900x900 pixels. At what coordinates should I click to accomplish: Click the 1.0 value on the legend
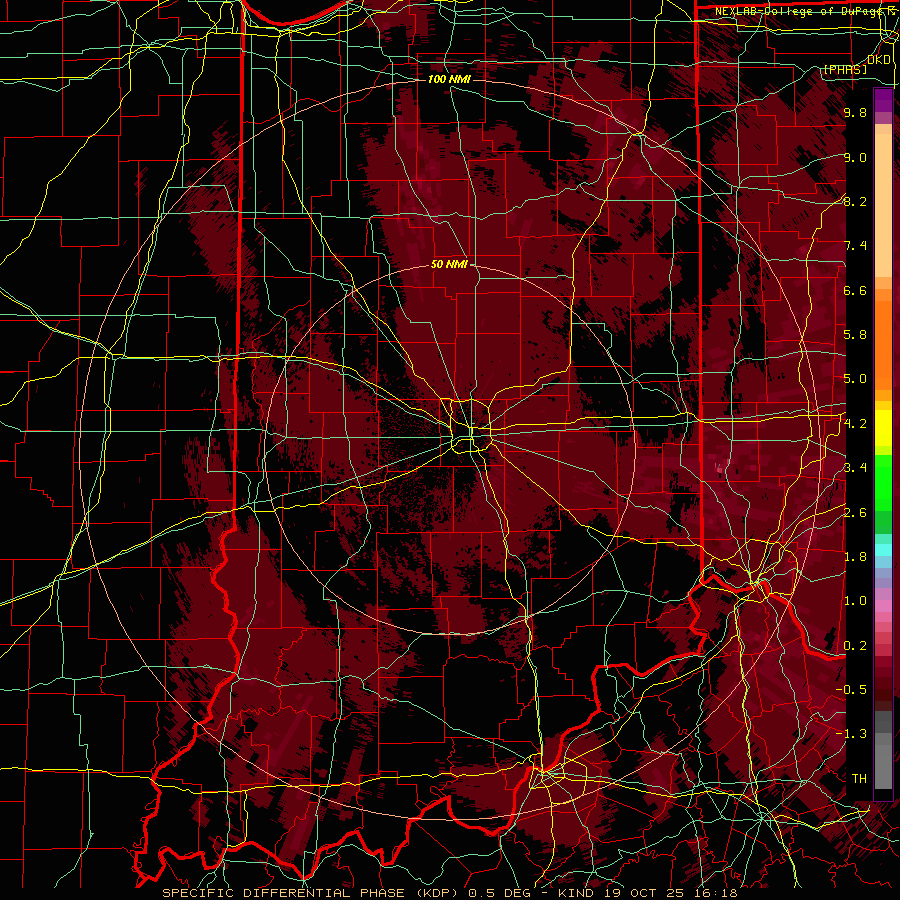(x=855, y=601)
